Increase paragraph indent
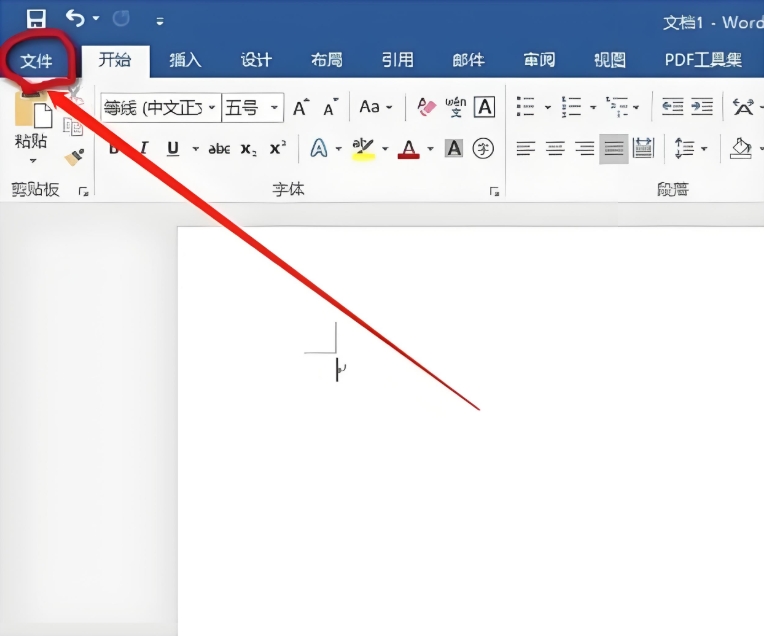The image size is (764, 636). (x=702, y=106)
